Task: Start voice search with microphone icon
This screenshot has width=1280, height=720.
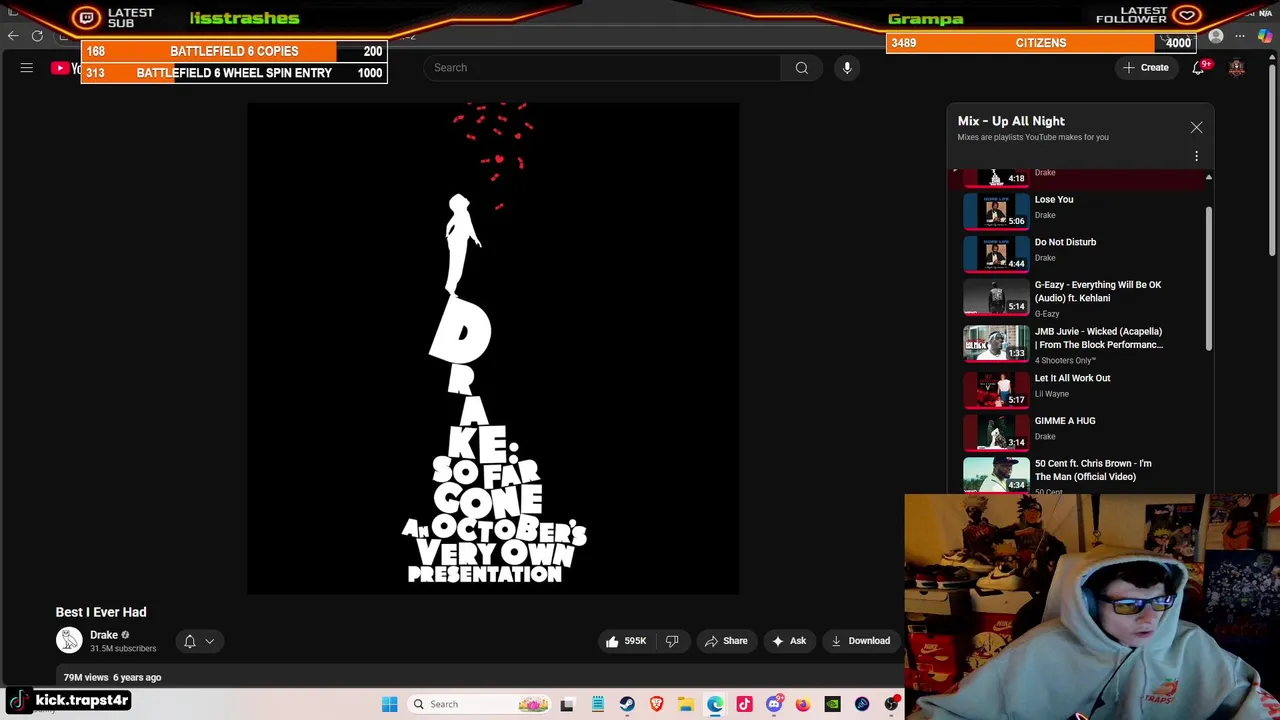Action: point(847,68)
